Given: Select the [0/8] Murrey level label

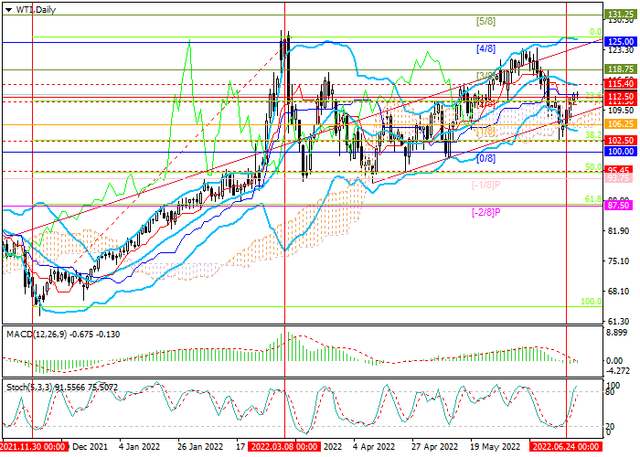Looking at the screenshot, I should tap(486, 158).
